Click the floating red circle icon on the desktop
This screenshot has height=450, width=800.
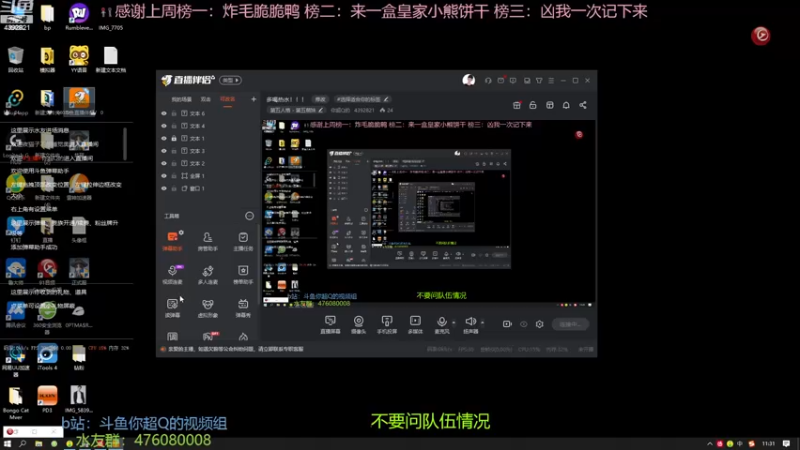click(761, 35)
